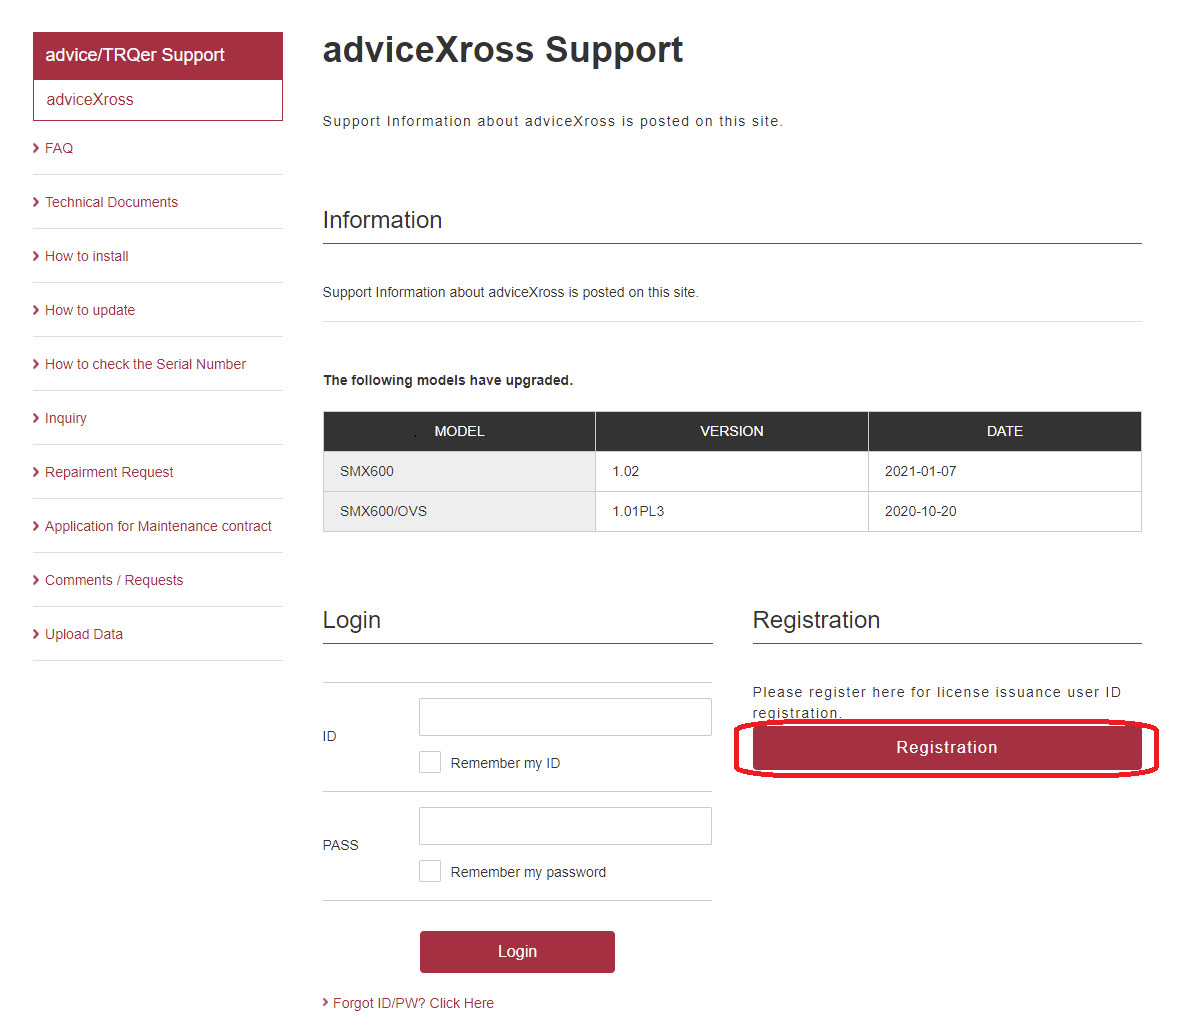Focus the ID input field
This screenshot has height=1032, width=1186.
(565, 716)
